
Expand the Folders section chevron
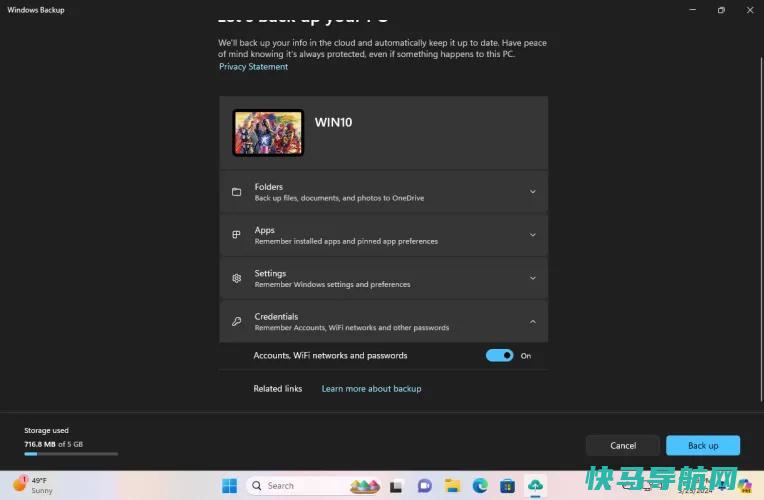click(x=533, y=192)
